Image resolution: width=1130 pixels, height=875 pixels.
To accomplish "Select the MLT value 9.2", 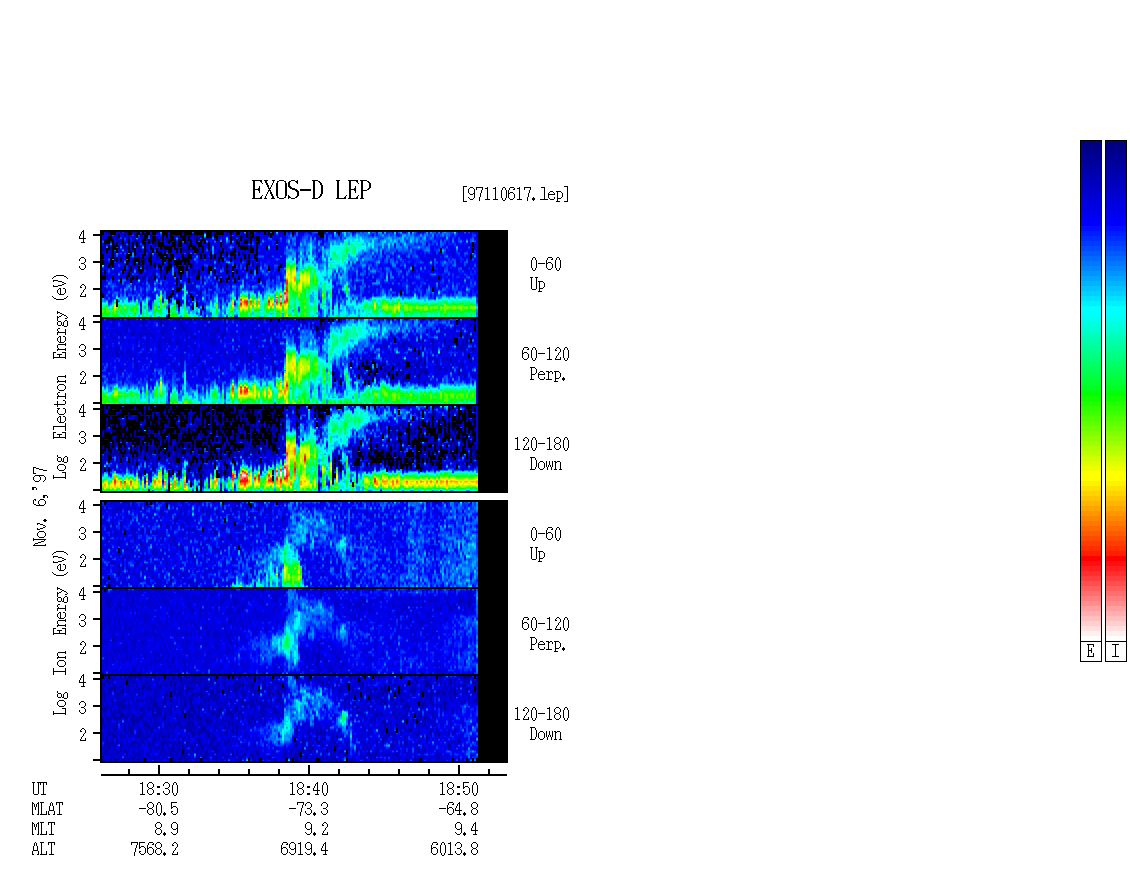I will click(316, 829).
